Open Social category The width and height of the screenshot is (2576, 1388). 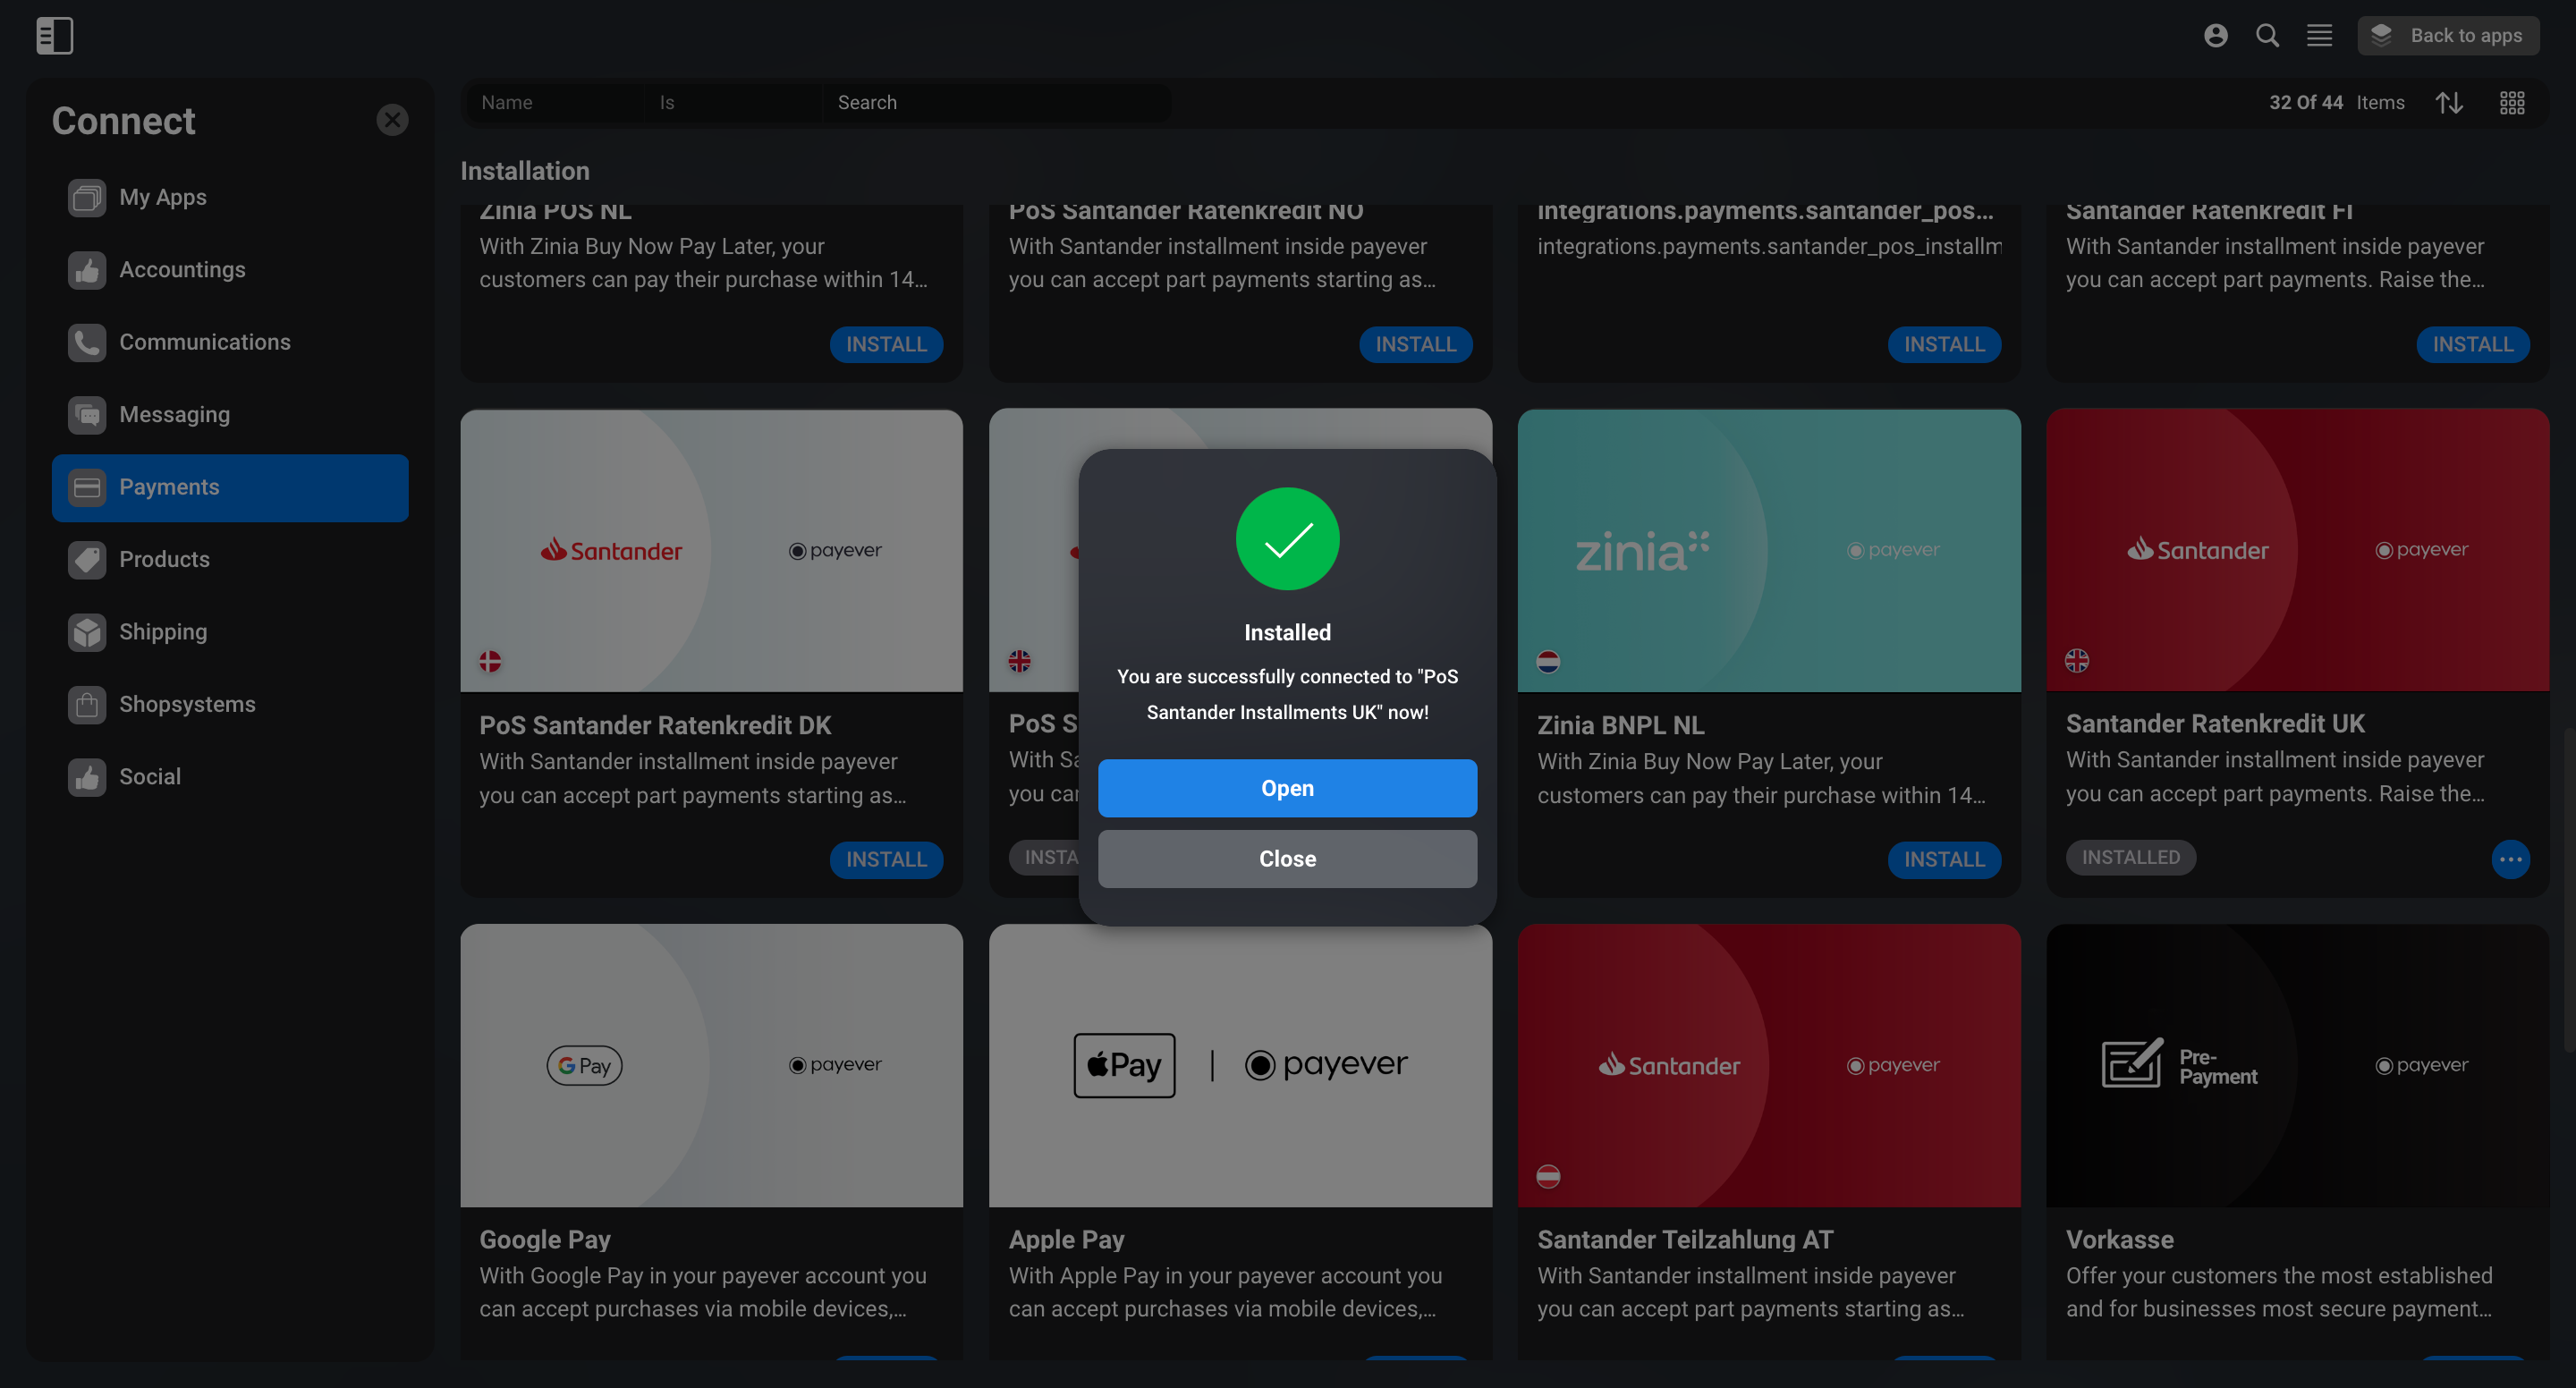[230, 777]
